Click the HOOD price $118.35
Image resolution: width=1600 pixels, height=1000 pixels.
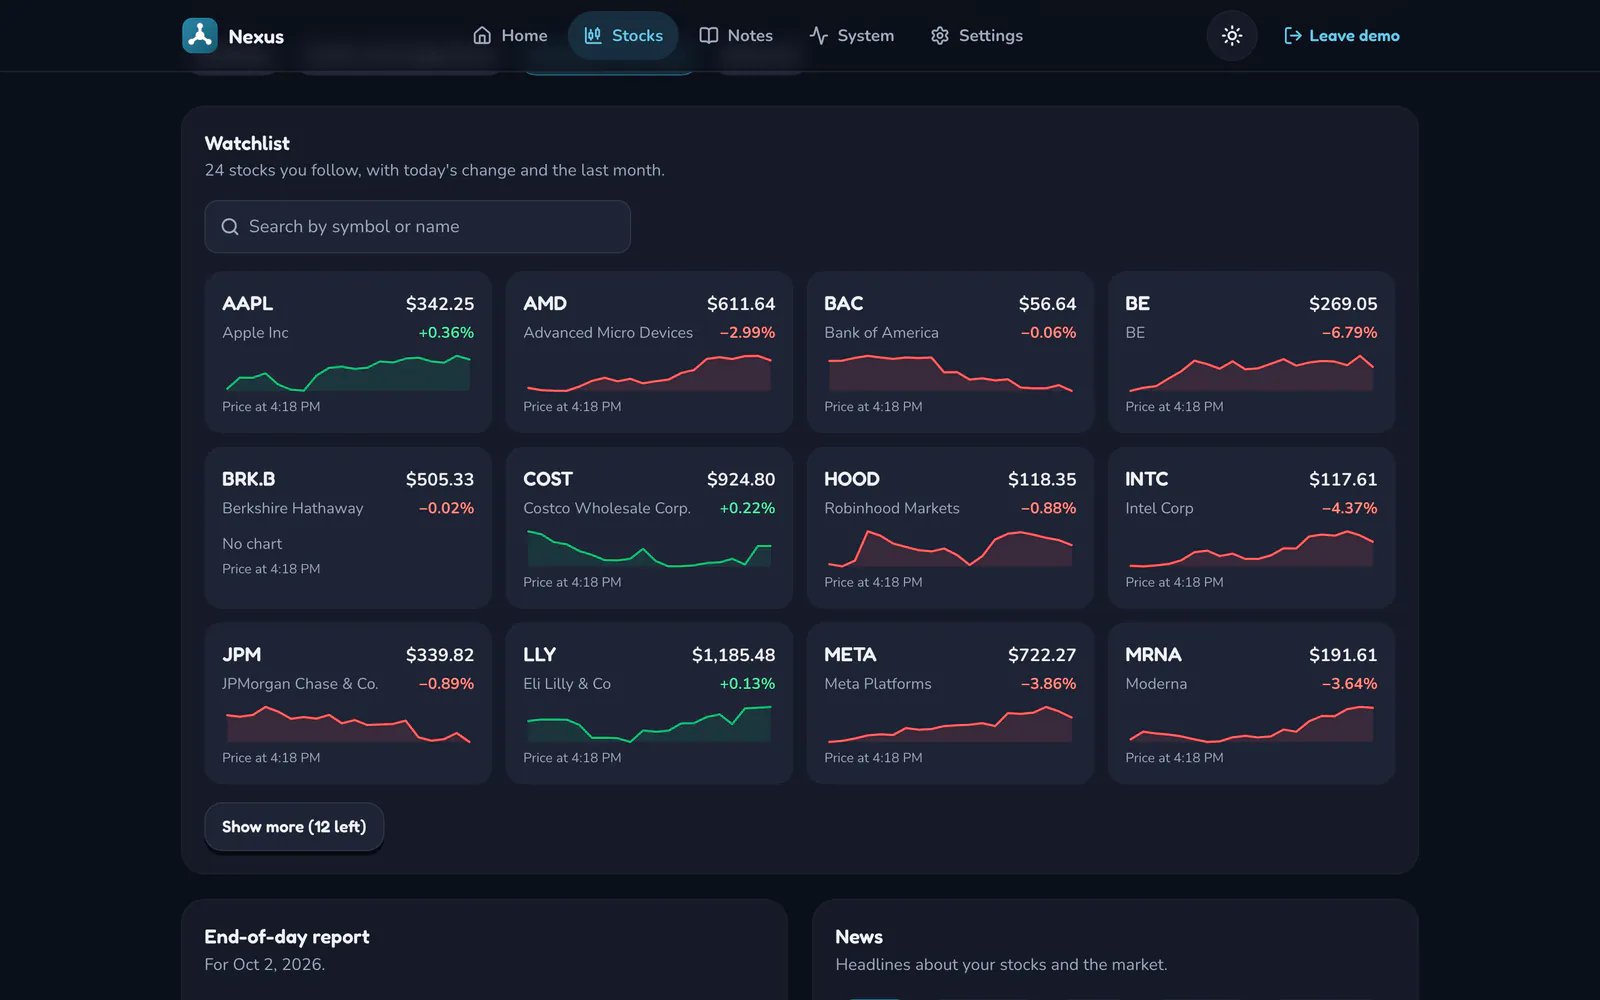(1042, 480)
